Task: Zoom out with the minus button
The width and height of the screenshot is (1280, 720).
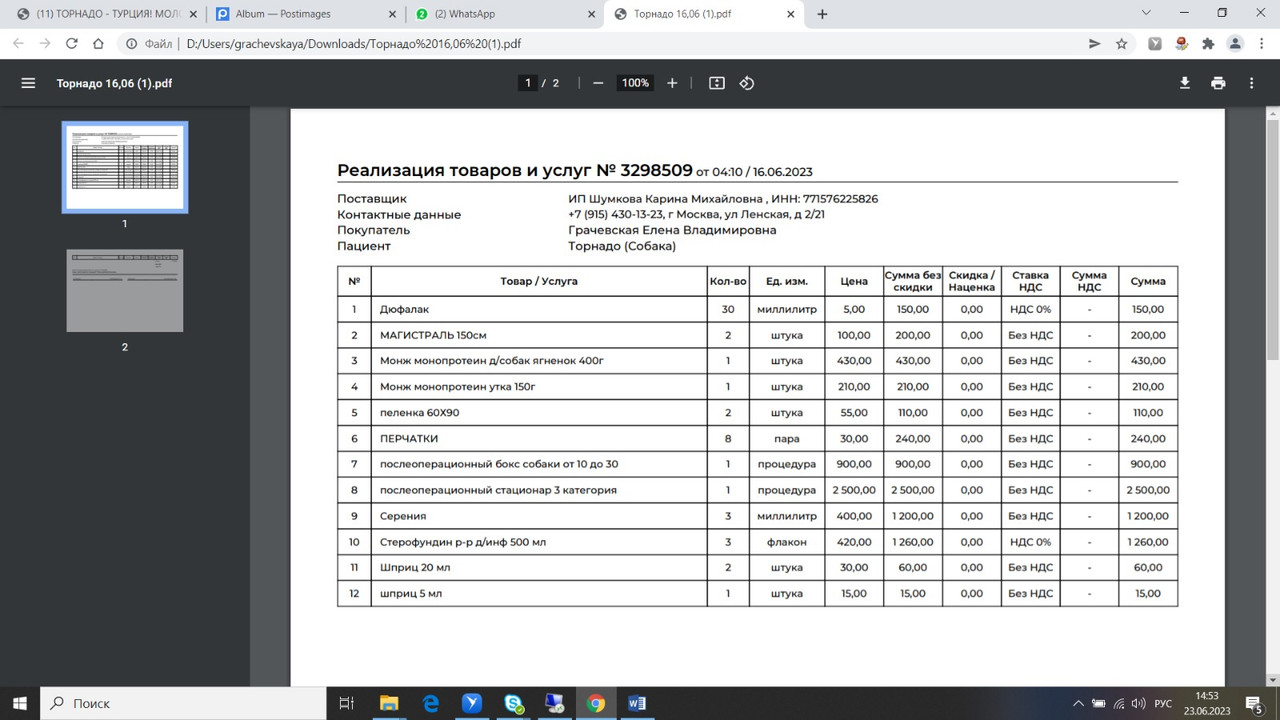Action: 598,83
